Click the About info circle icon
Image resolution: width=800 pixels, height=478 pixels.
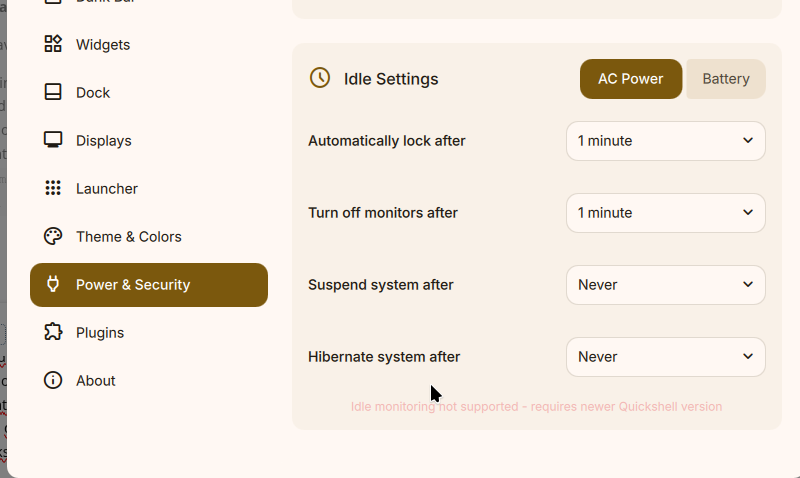[53, 380]
